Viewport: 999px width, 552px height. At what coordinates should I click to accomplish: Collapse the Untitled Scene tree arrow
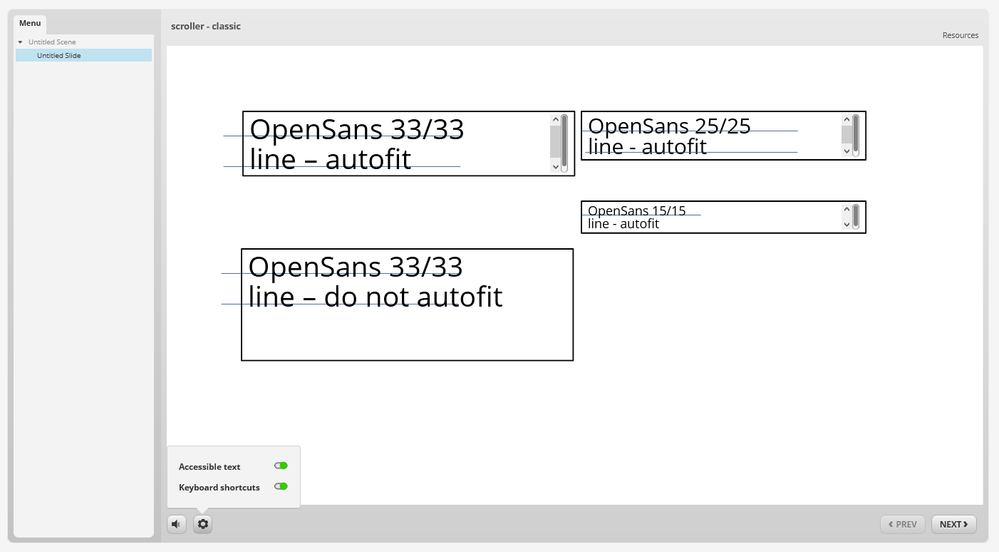click(20, 42)
